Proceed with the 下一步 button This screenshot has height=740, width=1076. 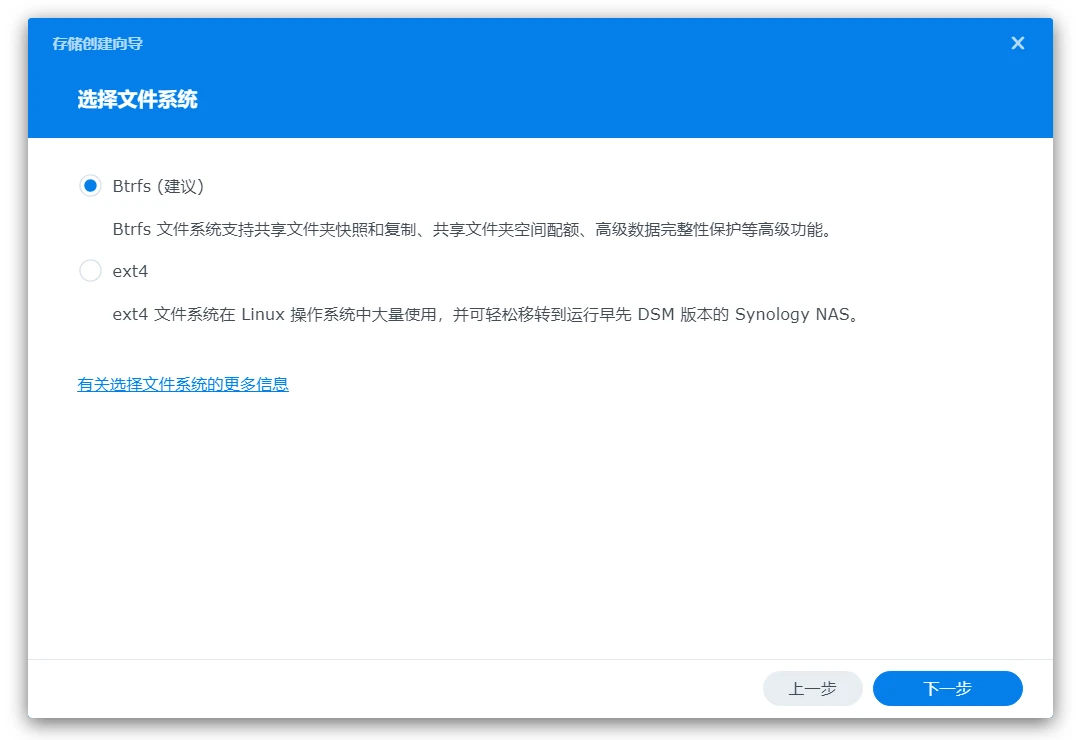[x=947, y=689]
